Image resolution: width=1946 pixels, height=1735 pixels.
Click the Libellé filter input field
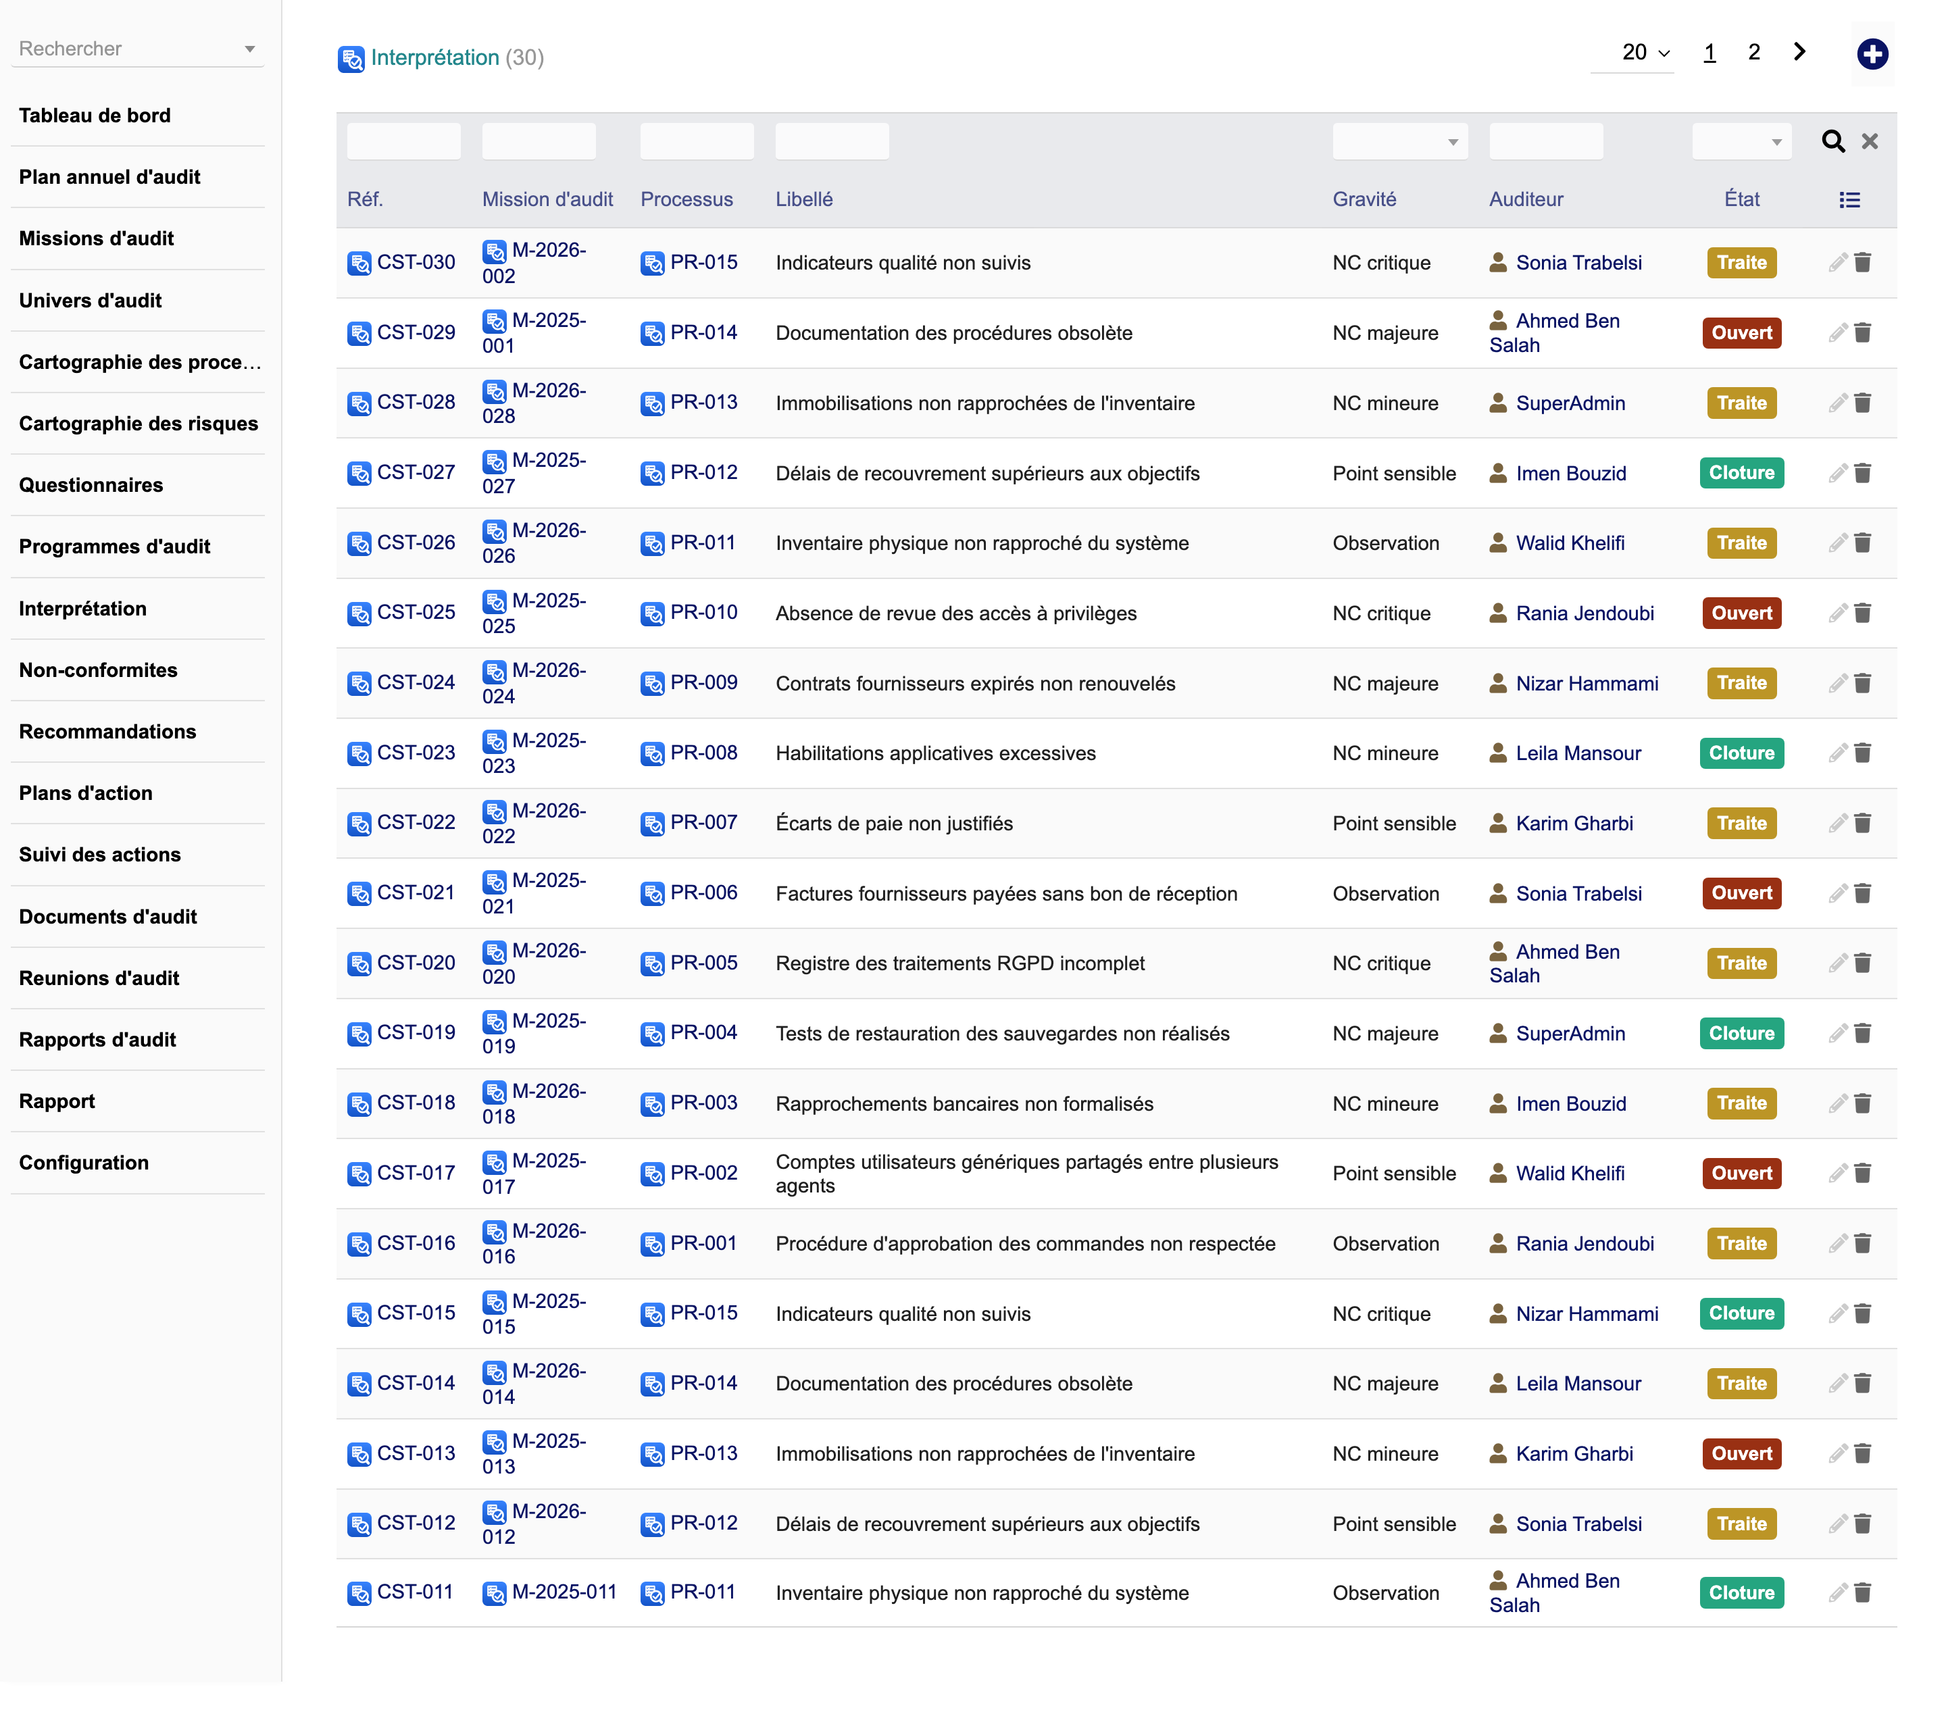[831, 142]
